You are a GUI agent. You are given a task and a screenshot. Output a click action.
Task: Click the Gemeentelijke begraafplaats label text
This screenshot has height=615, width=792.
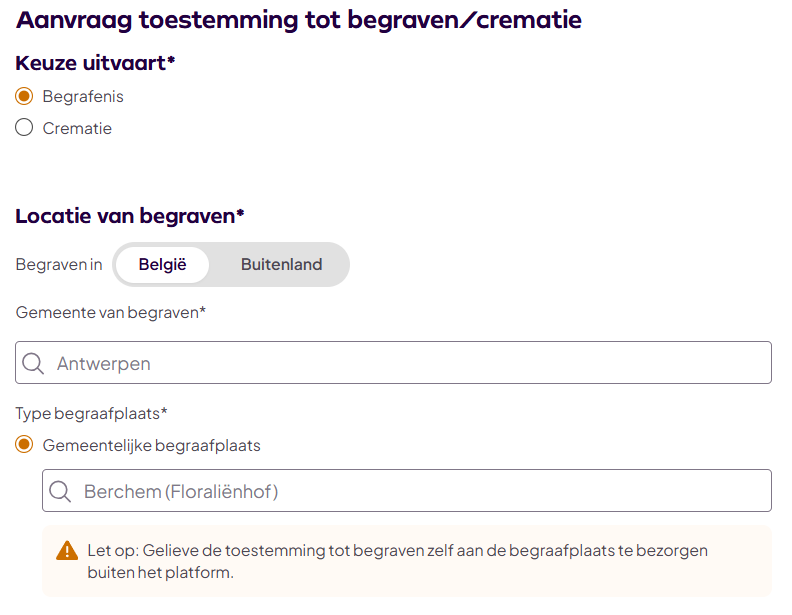tap(151, 445)
